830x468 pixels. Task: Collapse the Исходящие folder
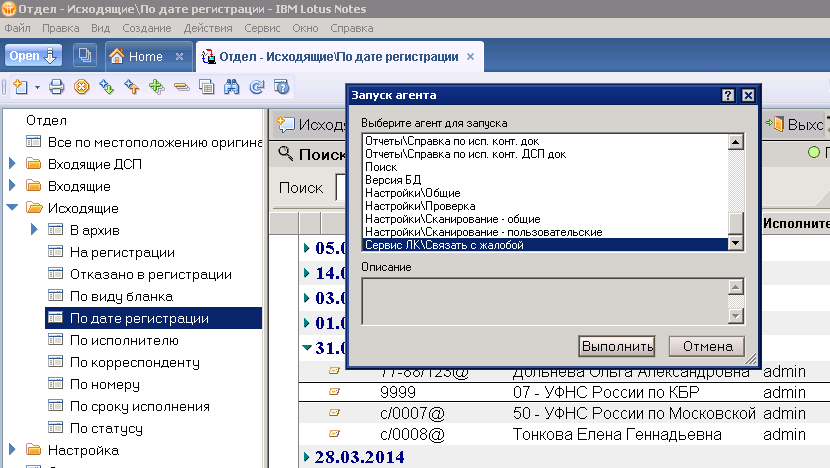tap(12, 208)
